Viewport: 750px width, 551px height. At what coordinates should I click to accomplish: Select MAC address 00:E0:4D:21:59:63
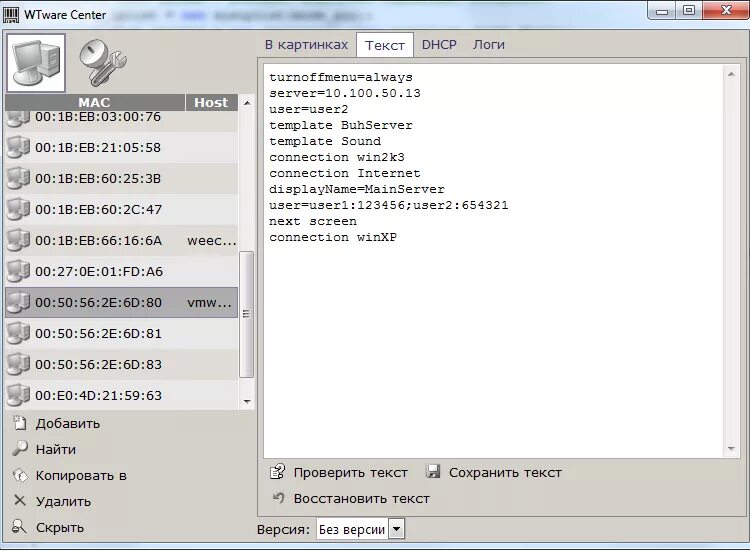pos(98,396)
